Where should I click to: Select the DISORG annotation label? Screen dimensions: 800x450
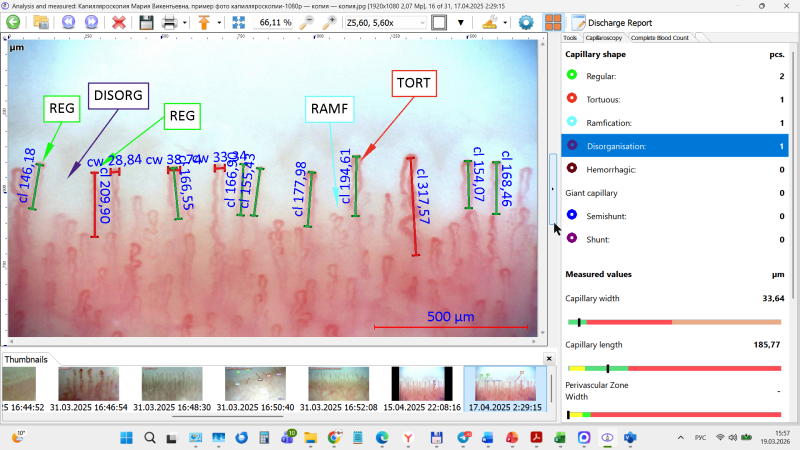tap(118, 95)
